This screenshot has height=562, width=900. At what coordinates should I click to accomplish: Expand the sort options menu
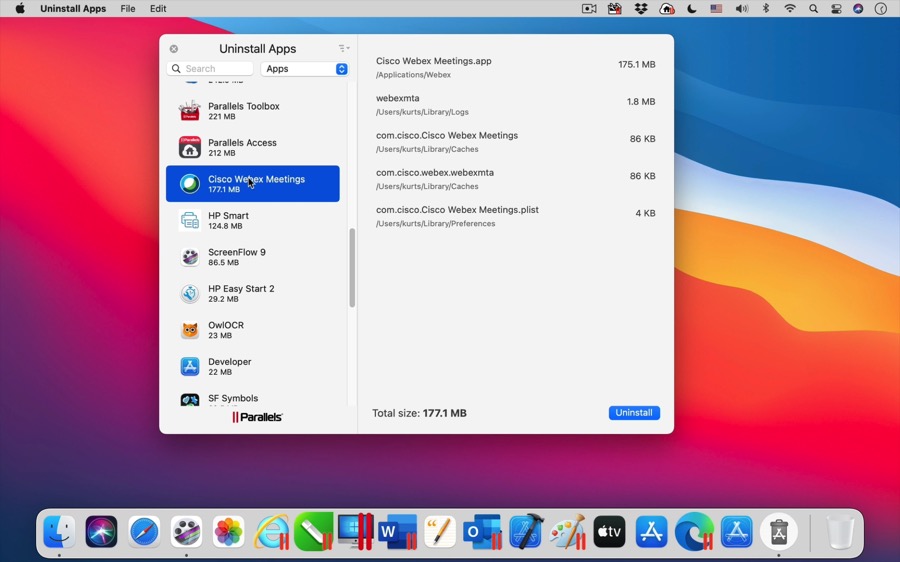click(344, 48)
